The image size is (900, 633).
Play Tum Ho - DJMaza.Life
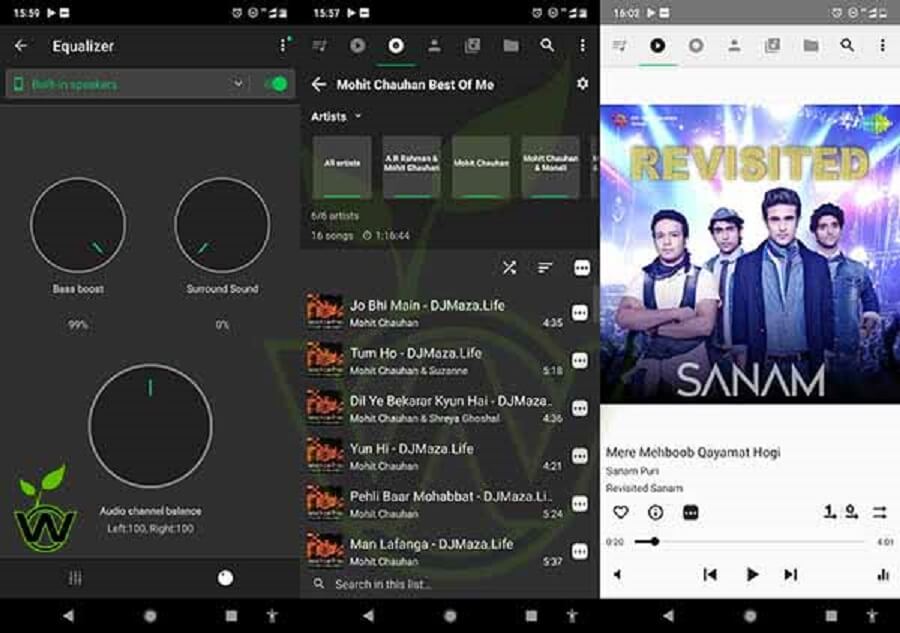(435, 360)
